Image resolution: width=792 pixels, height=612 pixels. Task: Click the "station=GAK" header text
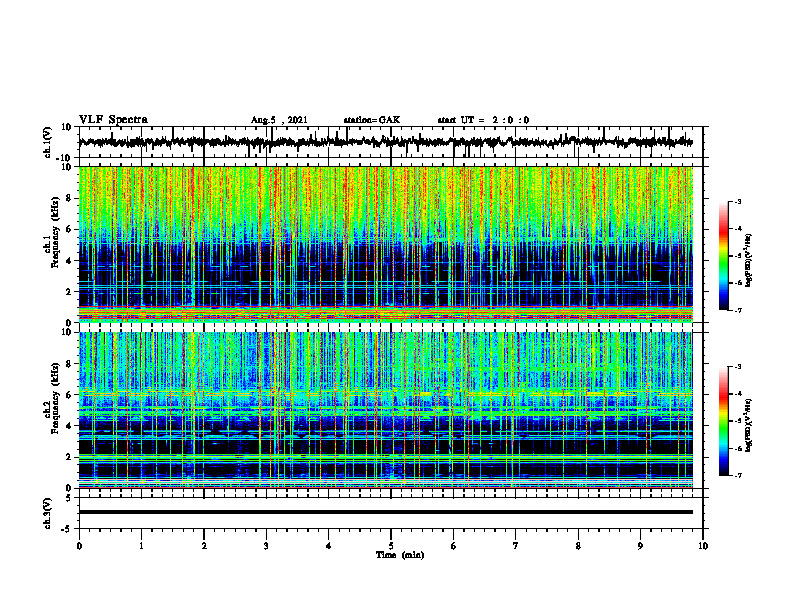pyautogui.click(x=372, y=120)
